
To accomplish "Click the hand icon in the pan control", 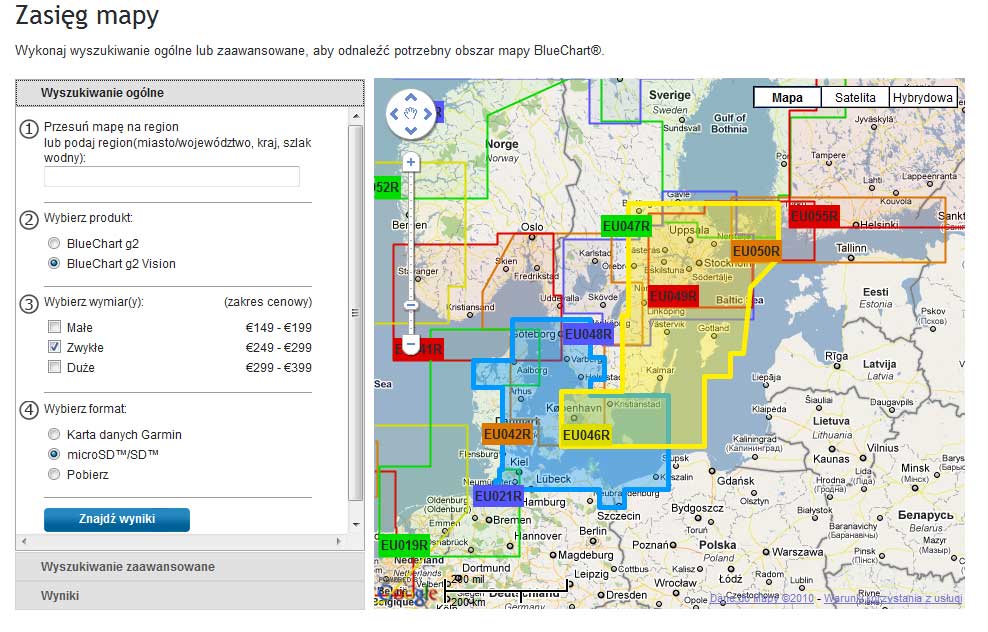I will click(410, 113).
